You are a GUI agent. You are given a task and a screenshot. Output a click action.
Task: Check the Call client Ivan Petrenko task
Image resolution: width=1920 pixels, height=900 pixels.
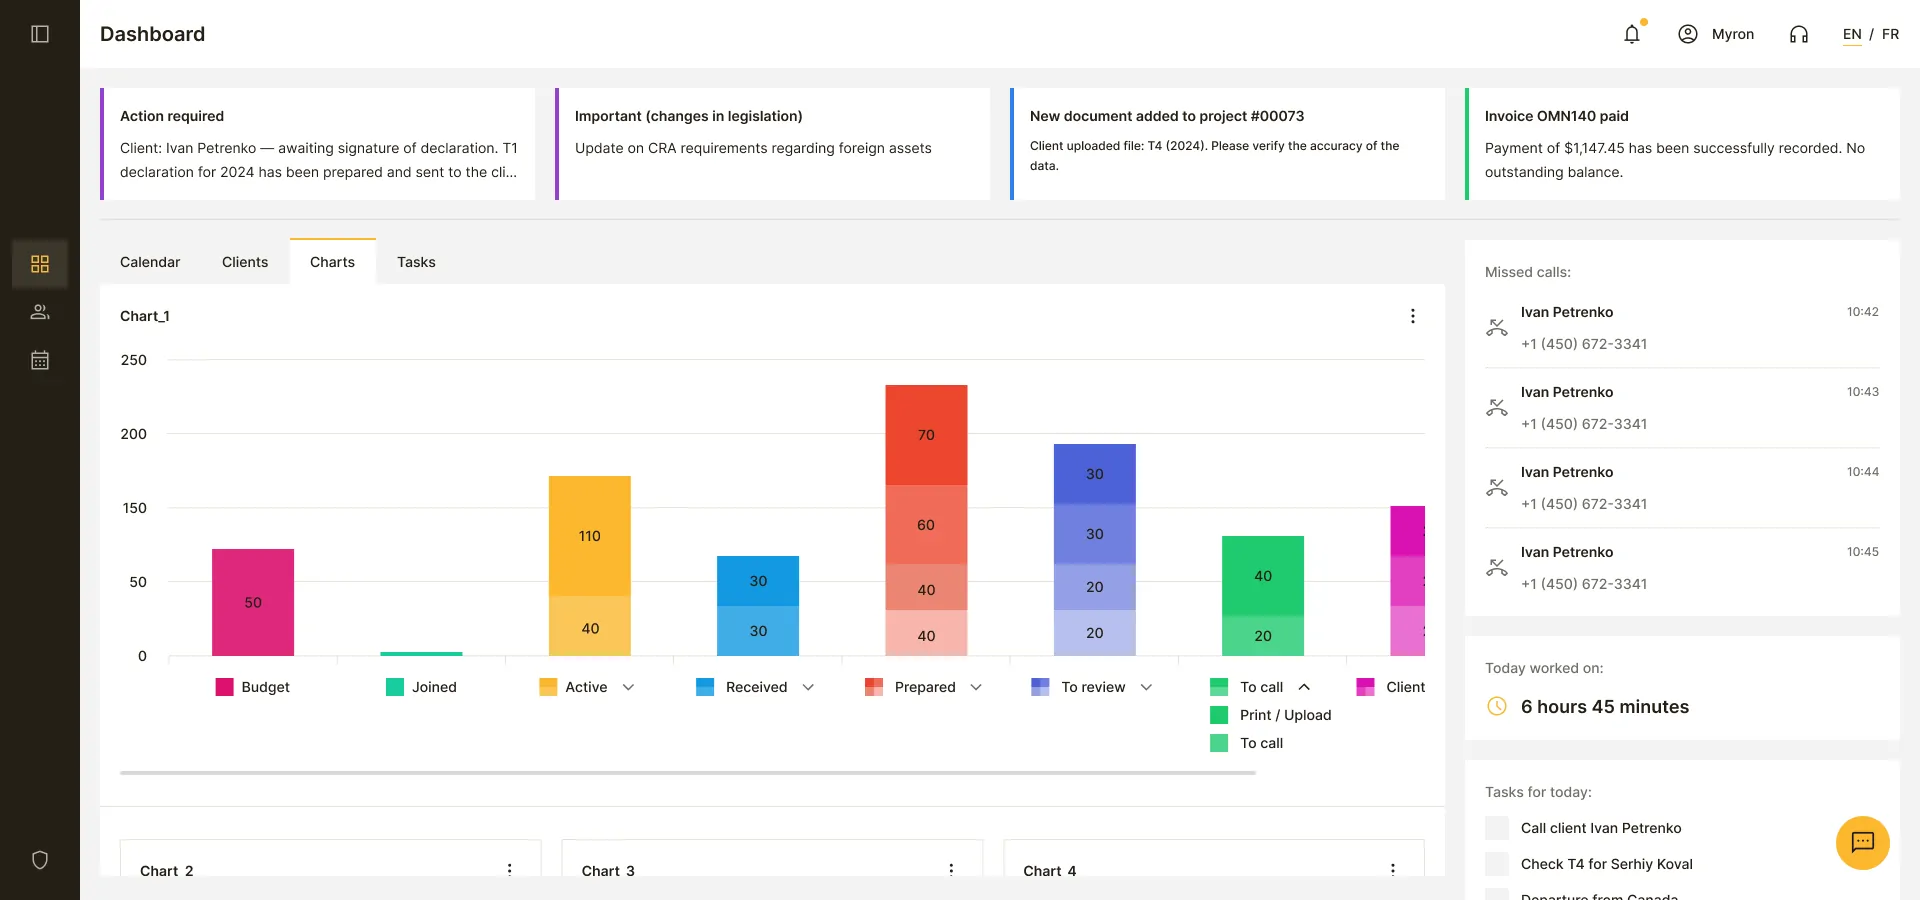coord(1497,828)
